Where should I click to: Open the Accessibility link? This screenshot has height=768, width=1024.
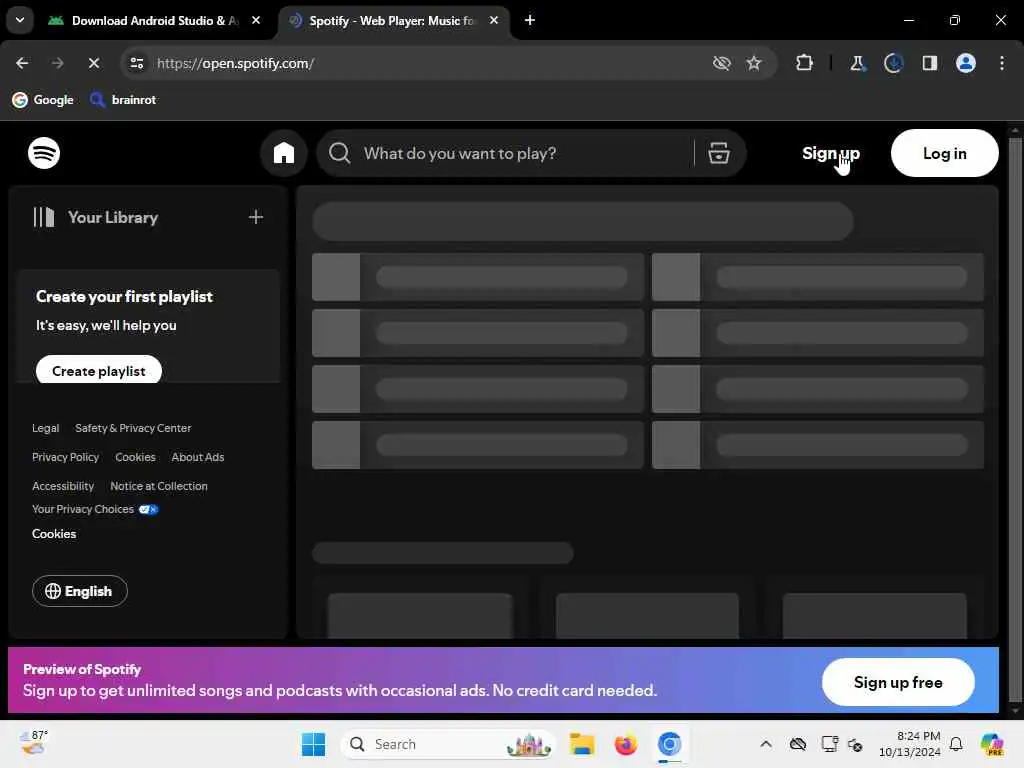(63, 486)
